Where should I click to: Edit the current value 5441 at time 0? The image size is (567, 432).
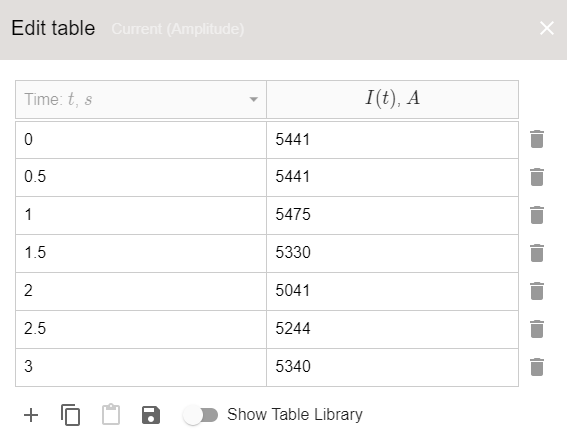point(392,140)
